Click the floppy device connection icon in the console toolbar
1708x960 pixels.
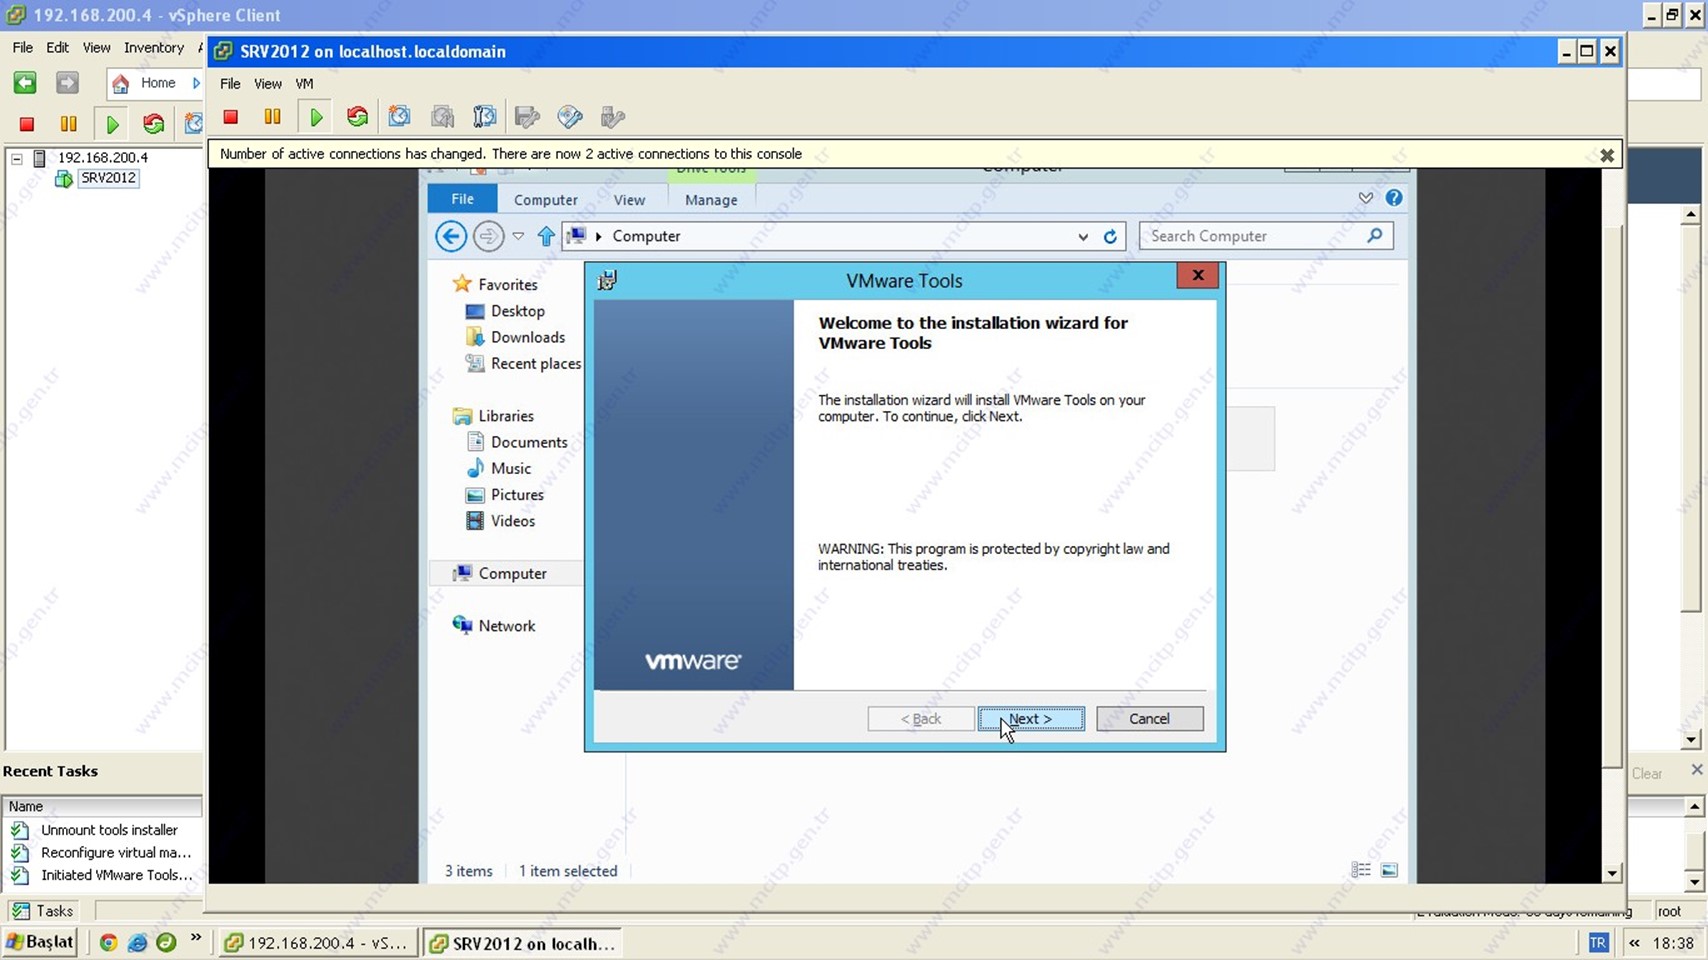pos(527,117)
